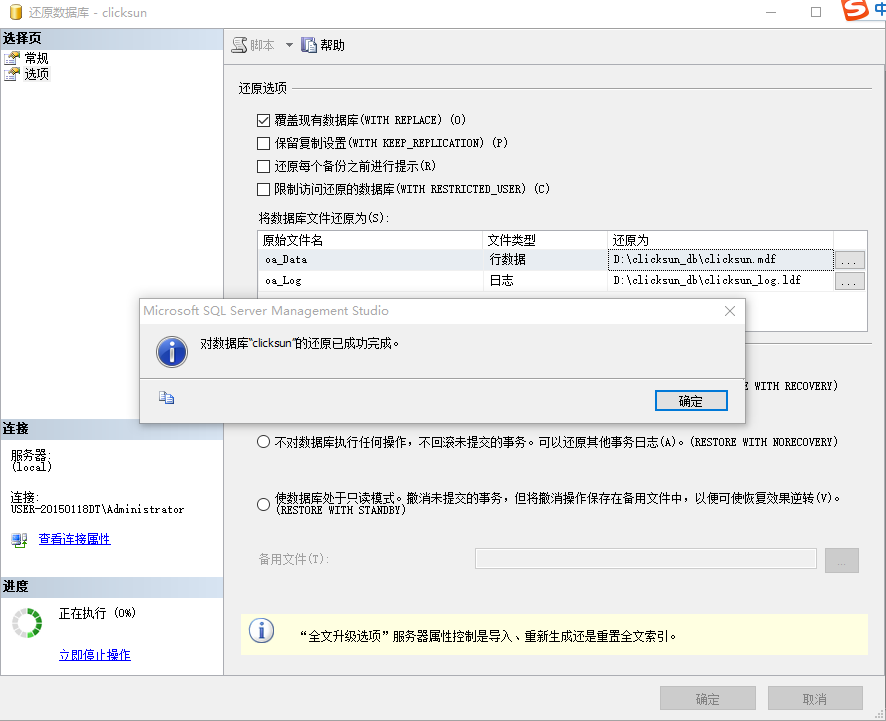Screen dimensions: 886x721
Task: Click the database icon in title bar
Action: [16, 12]
